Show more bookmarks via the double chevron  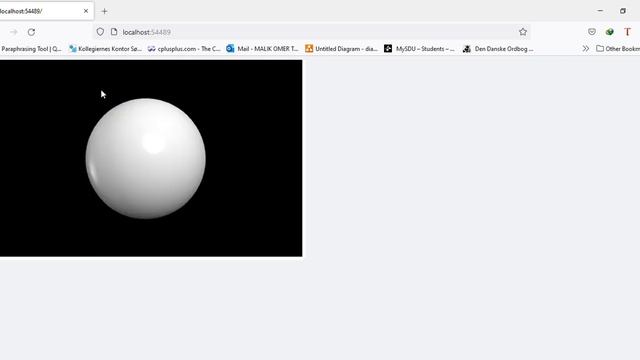(x=586, y=49)
